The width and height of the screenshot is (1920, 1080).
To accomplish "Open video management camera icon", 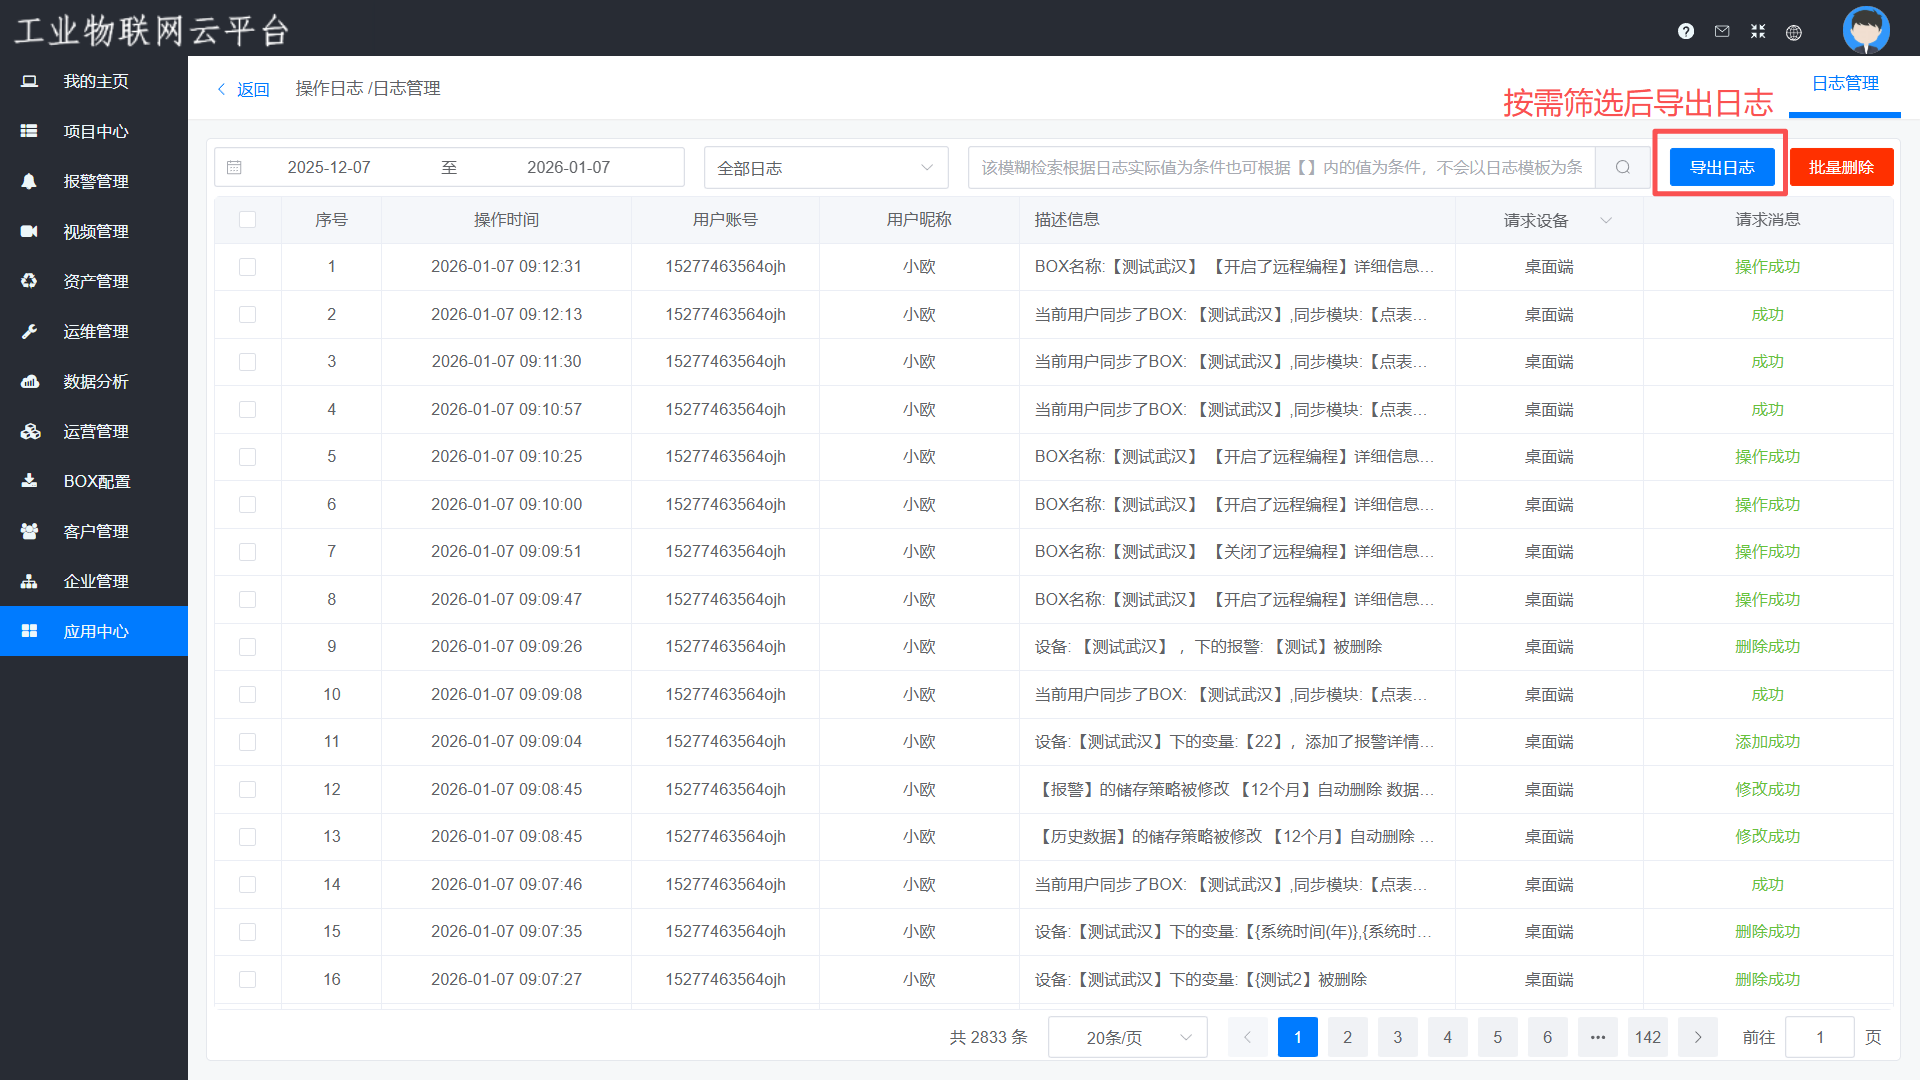I will 29,231.
